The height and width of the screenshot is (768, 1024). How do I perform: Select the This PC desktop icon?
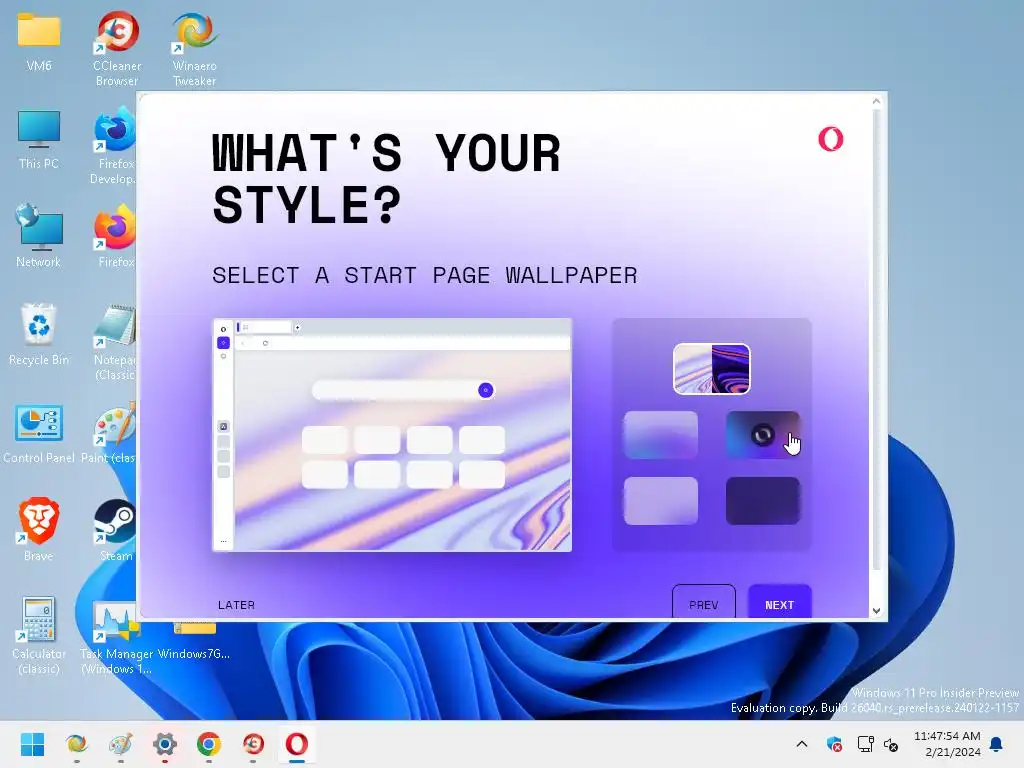[x=39, y=140]
